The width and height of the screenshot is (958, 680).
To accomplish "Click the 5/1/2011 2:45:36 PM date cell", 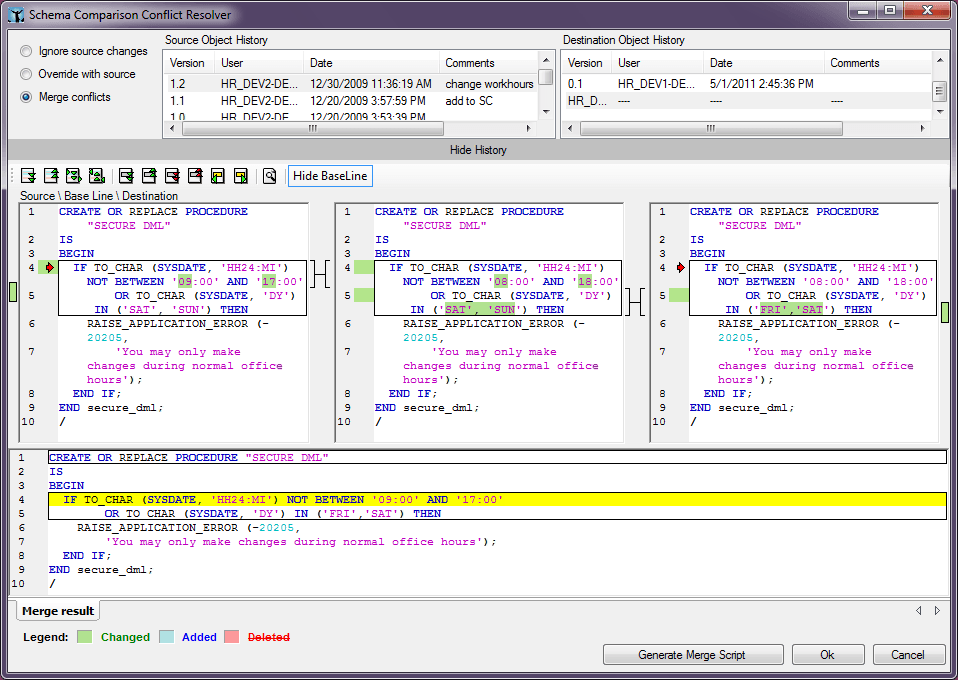I will coord(762,84).
